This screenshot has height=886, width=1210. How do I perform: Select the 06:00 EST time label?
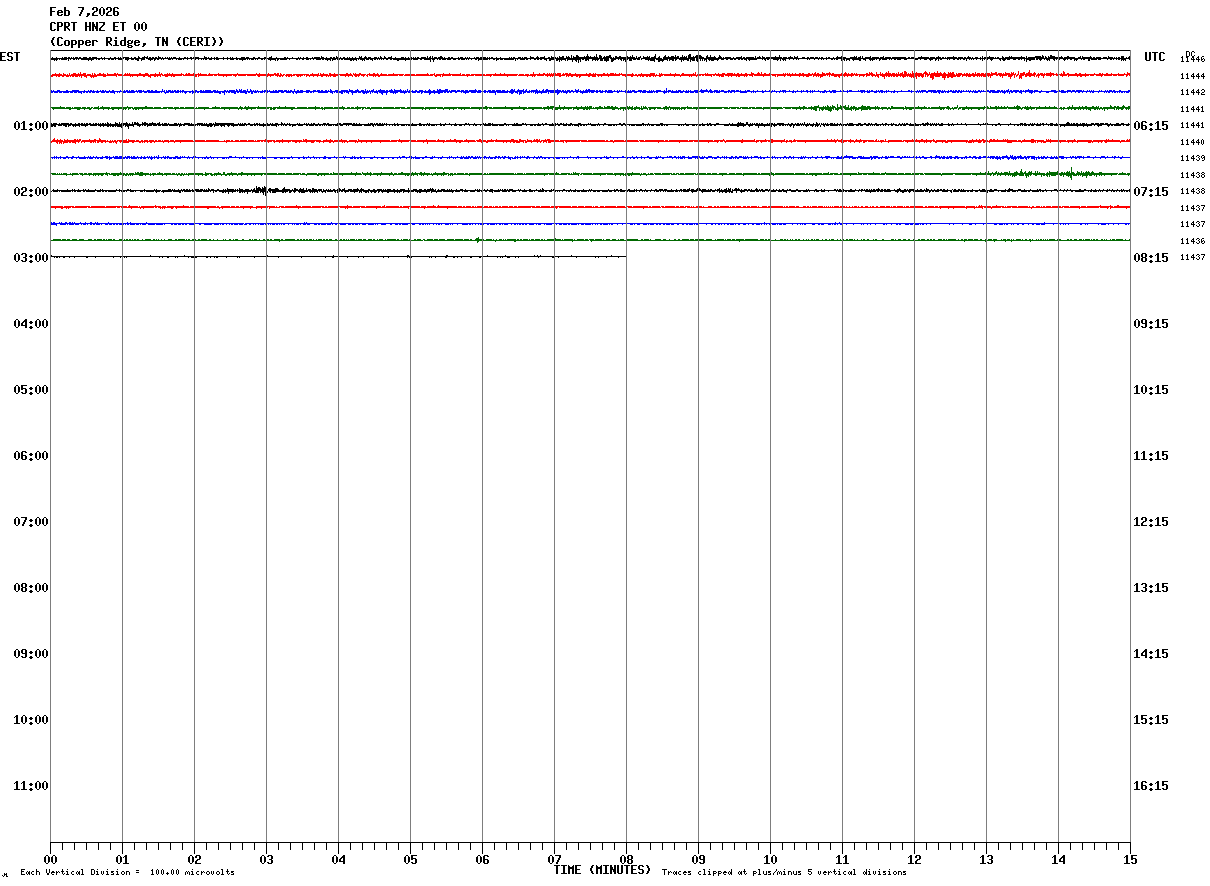click(x=31, y=456)
